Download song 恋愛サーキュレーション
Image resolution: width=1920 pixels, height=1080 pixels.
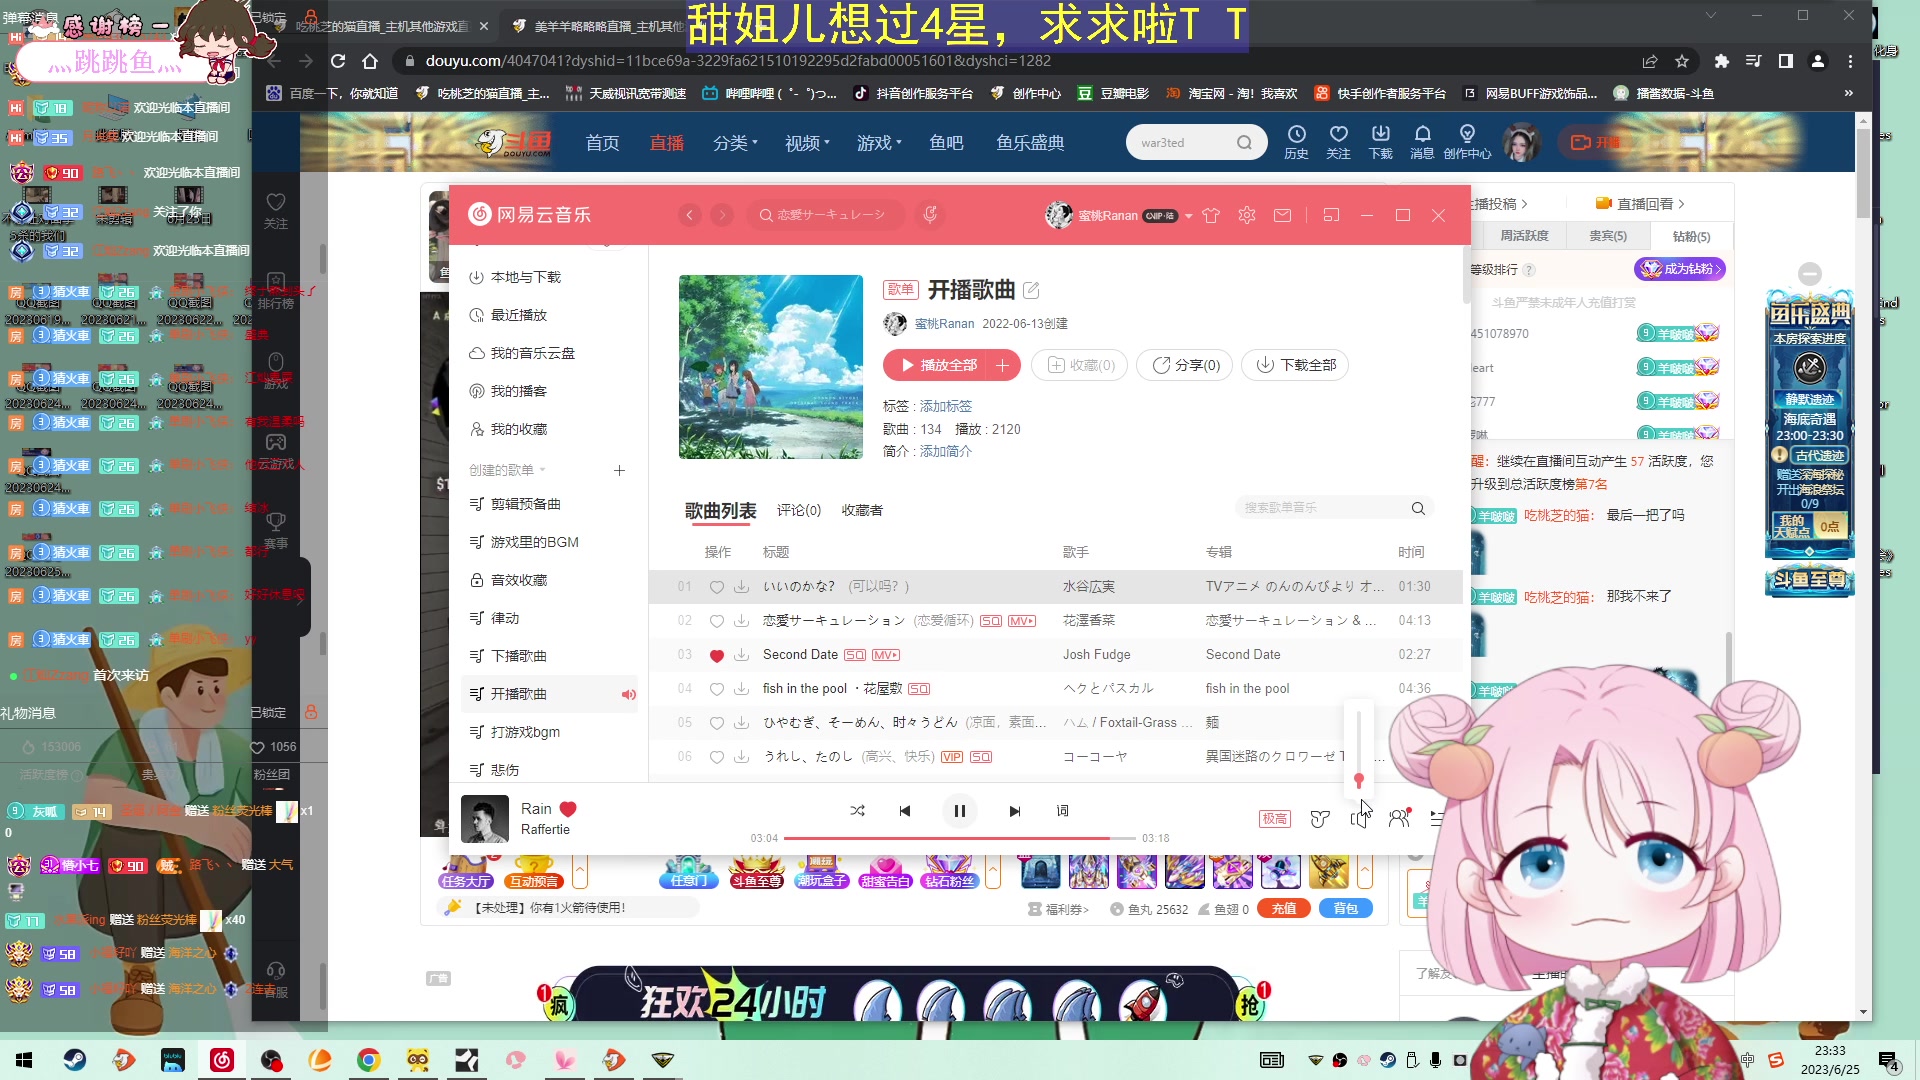click(741, 621)
